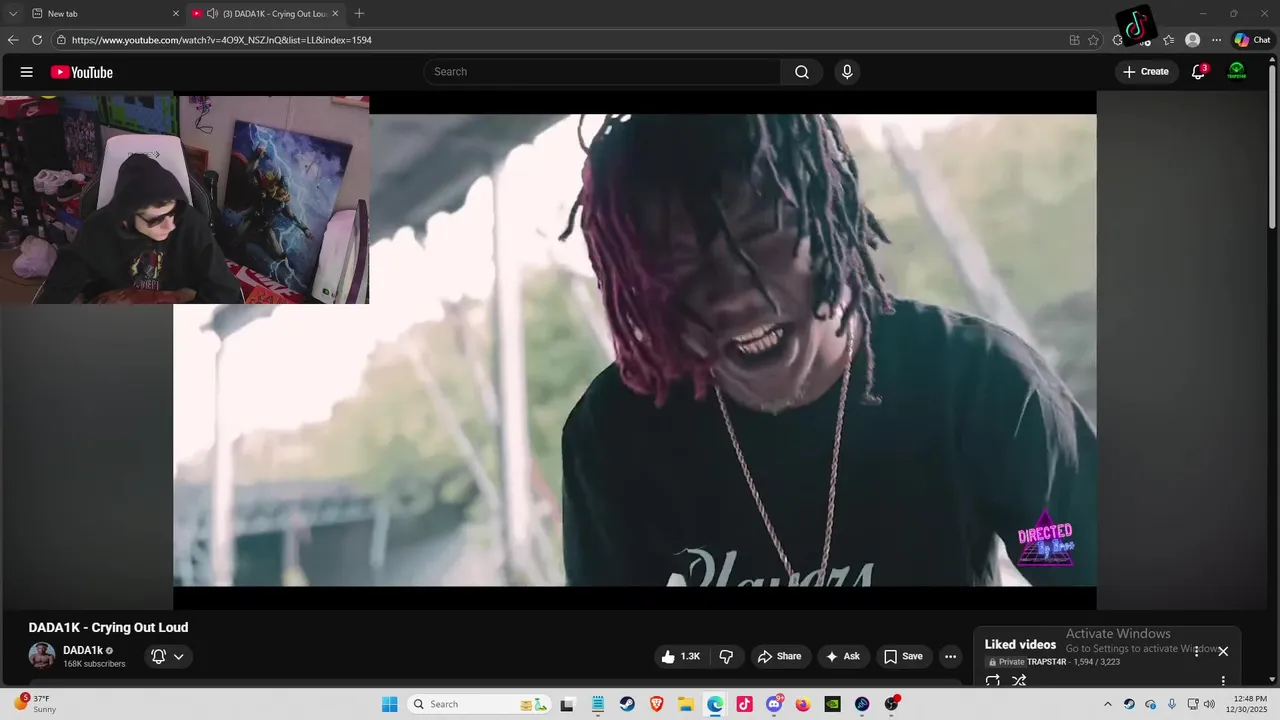Open the address bar apps icon
Screen dimensions: 1280x720
click(1074, 40)
